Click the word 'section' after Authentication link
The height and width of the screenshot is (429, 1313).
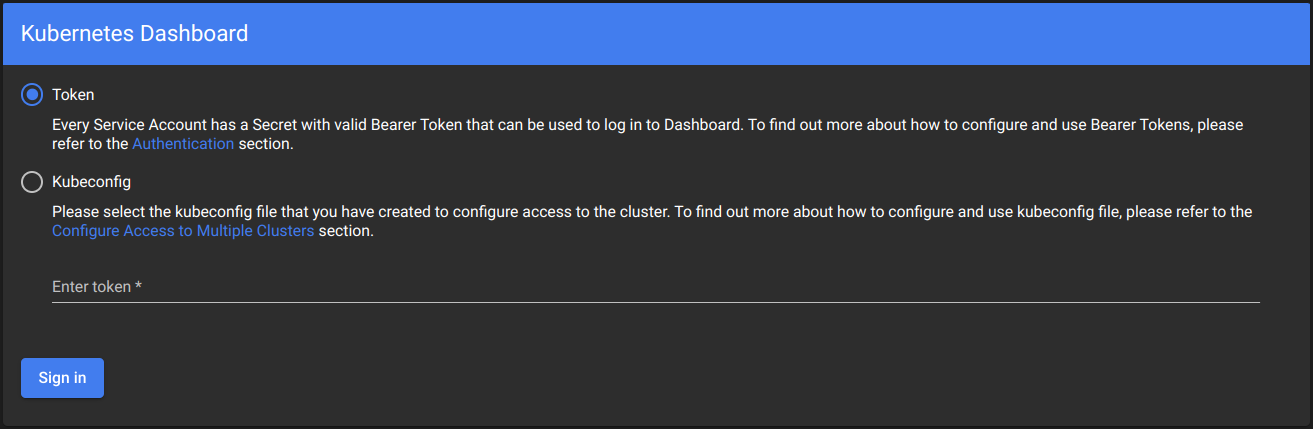point(264,144)
